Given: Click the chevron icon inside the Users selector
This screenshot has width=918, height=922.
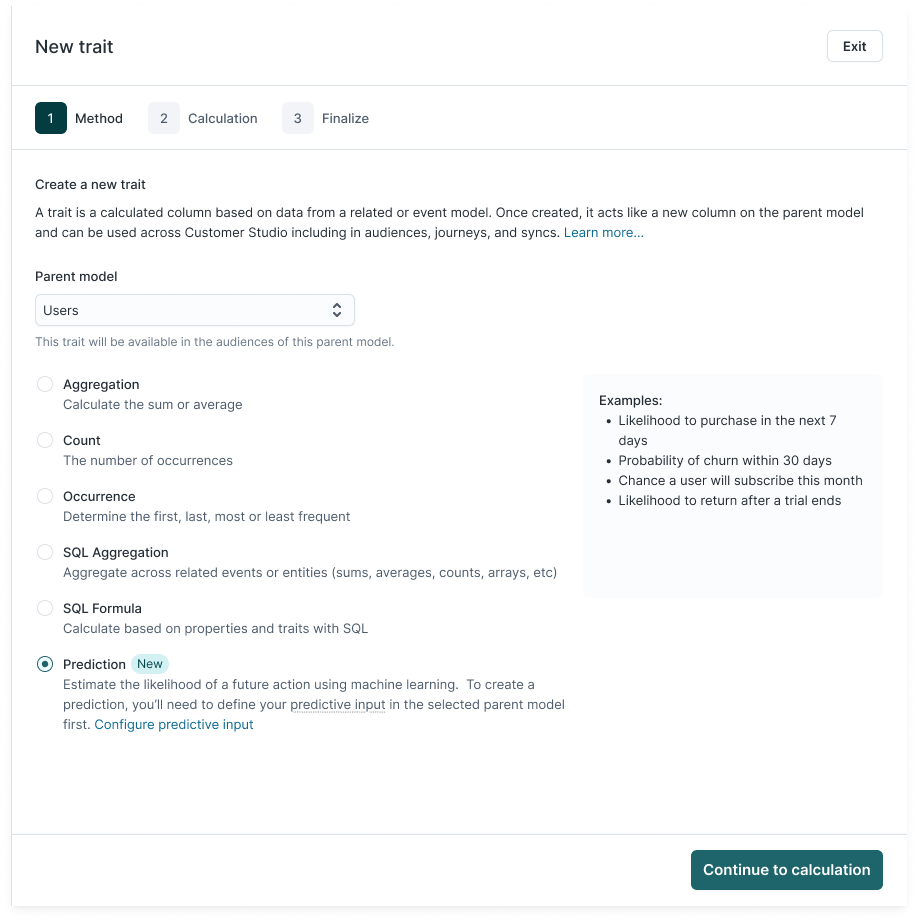Looking at the screenshot, I should (337, 310).
